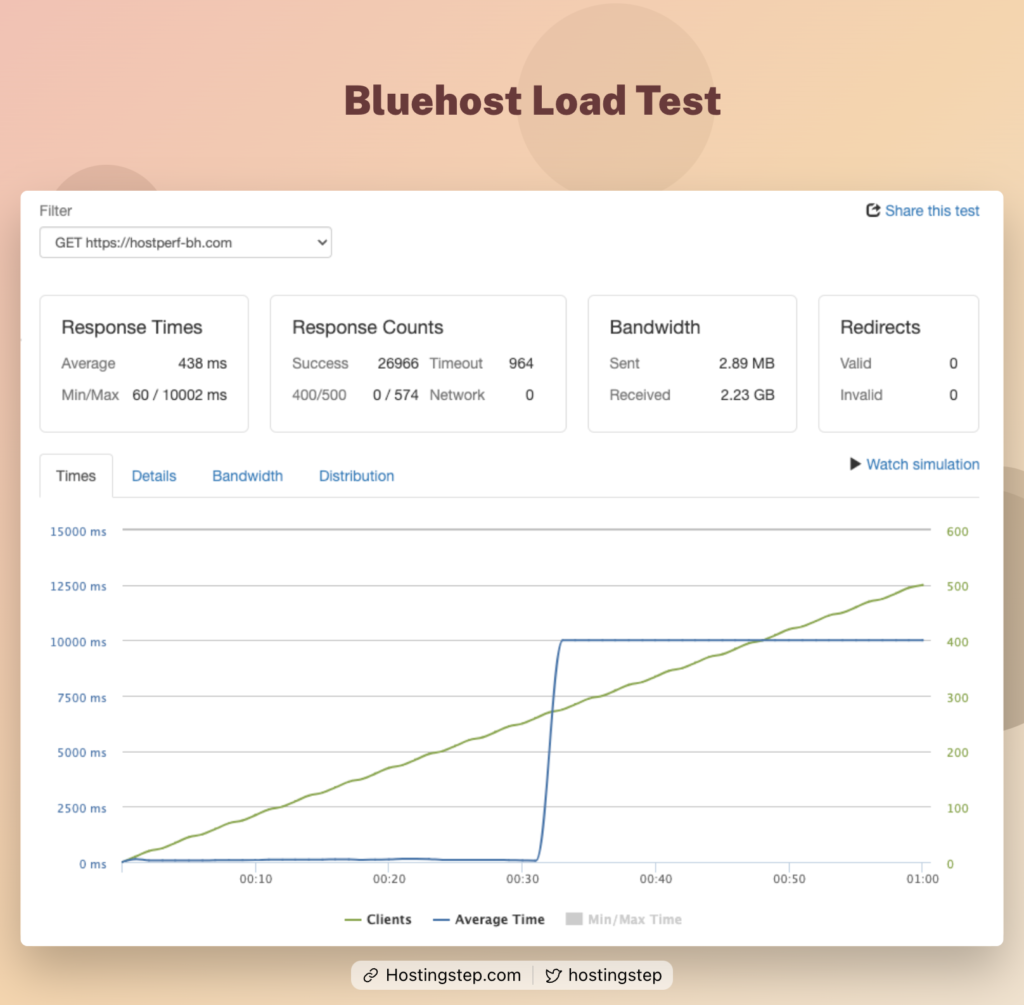This screenshot has height=1005, width=1024.
Task: Click the play triangle beside Watch simulation
Action: pos(855,464)
